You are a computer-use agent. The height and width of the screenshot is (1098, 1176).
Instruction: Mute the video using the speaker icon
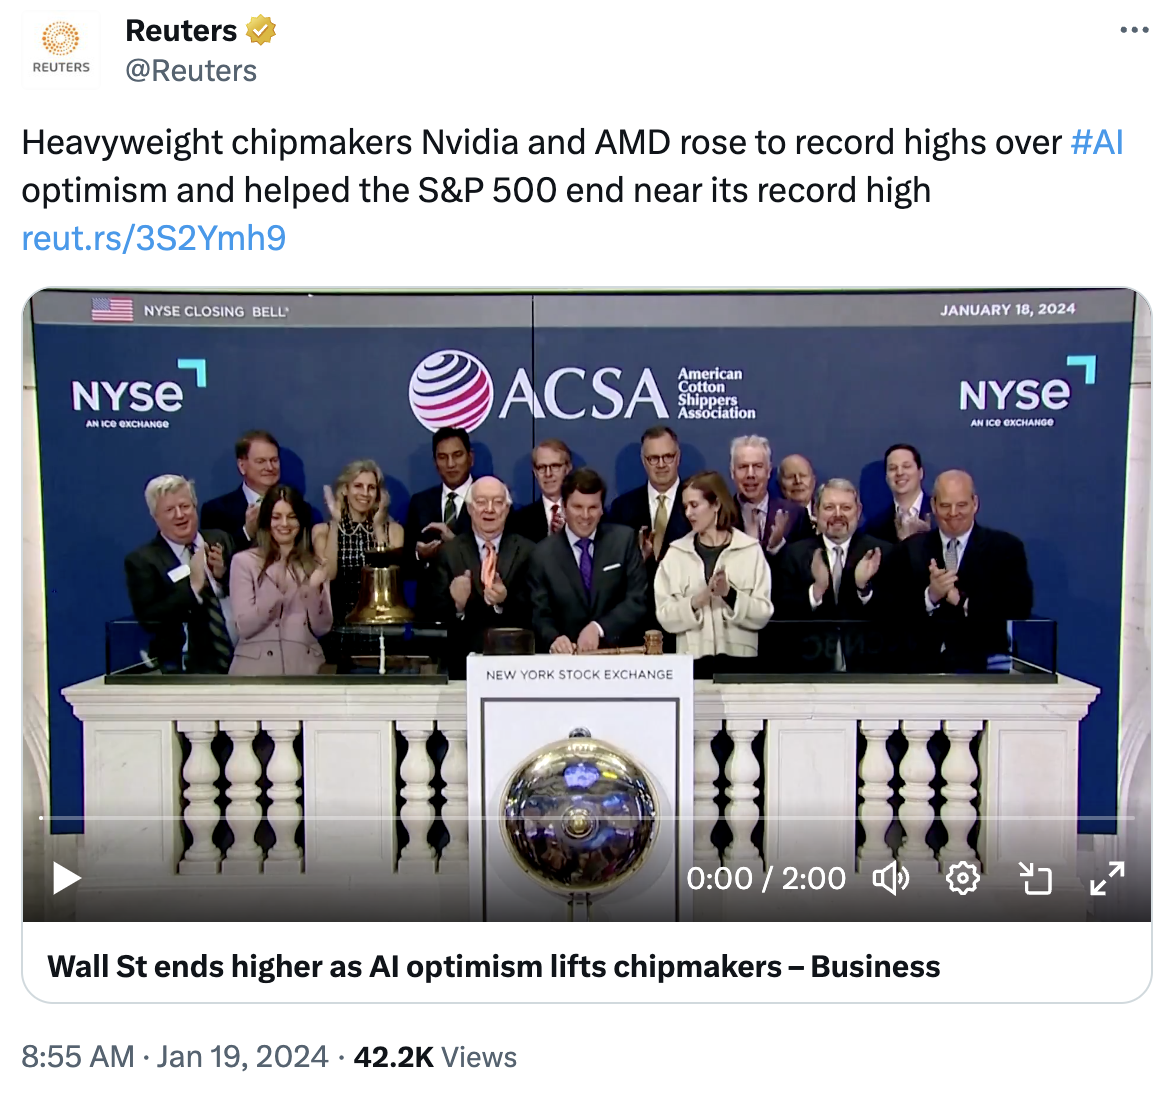890,878
